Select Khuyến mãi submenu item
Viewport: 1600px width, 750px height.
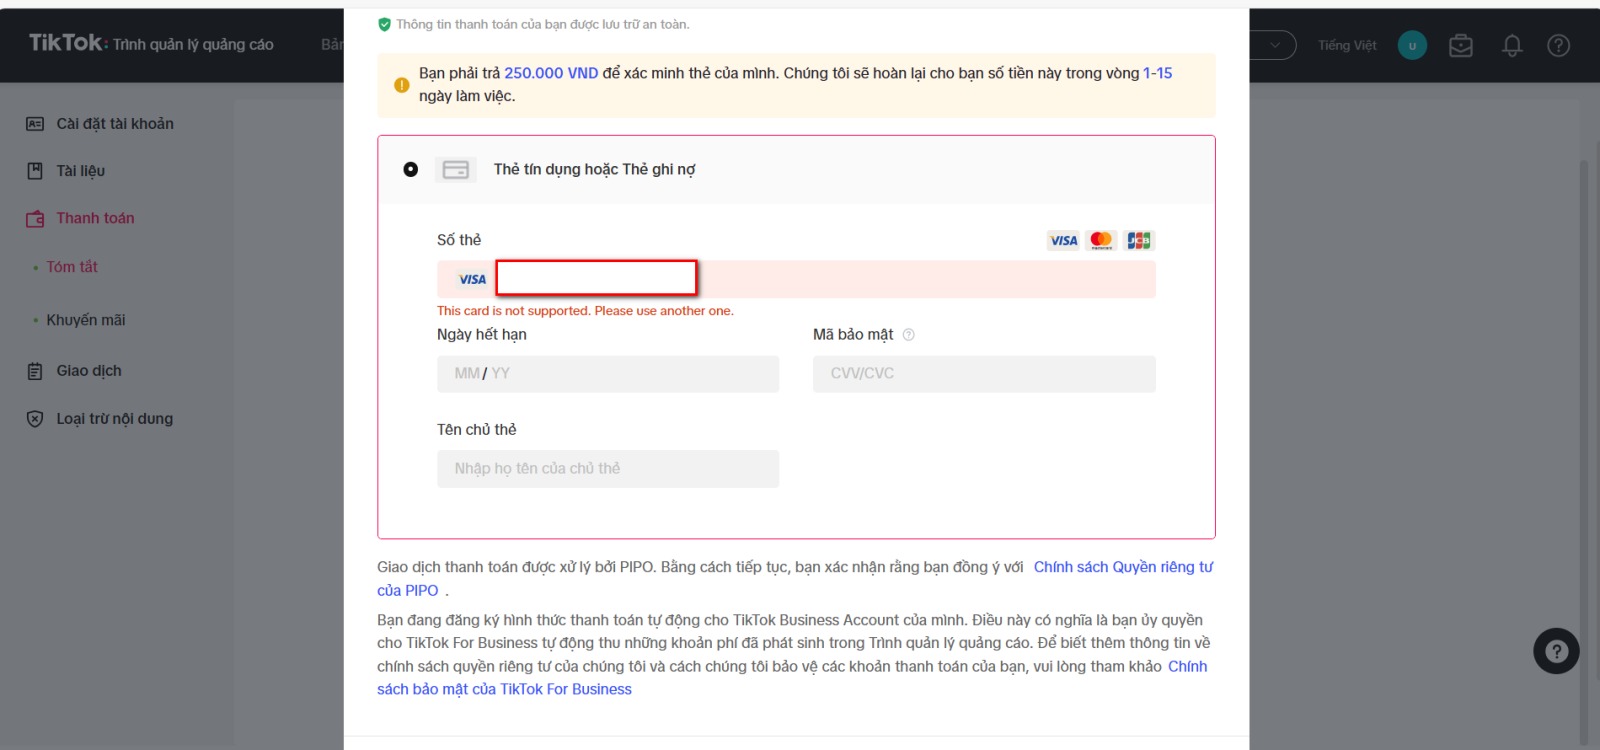click(x=85, y=320)
